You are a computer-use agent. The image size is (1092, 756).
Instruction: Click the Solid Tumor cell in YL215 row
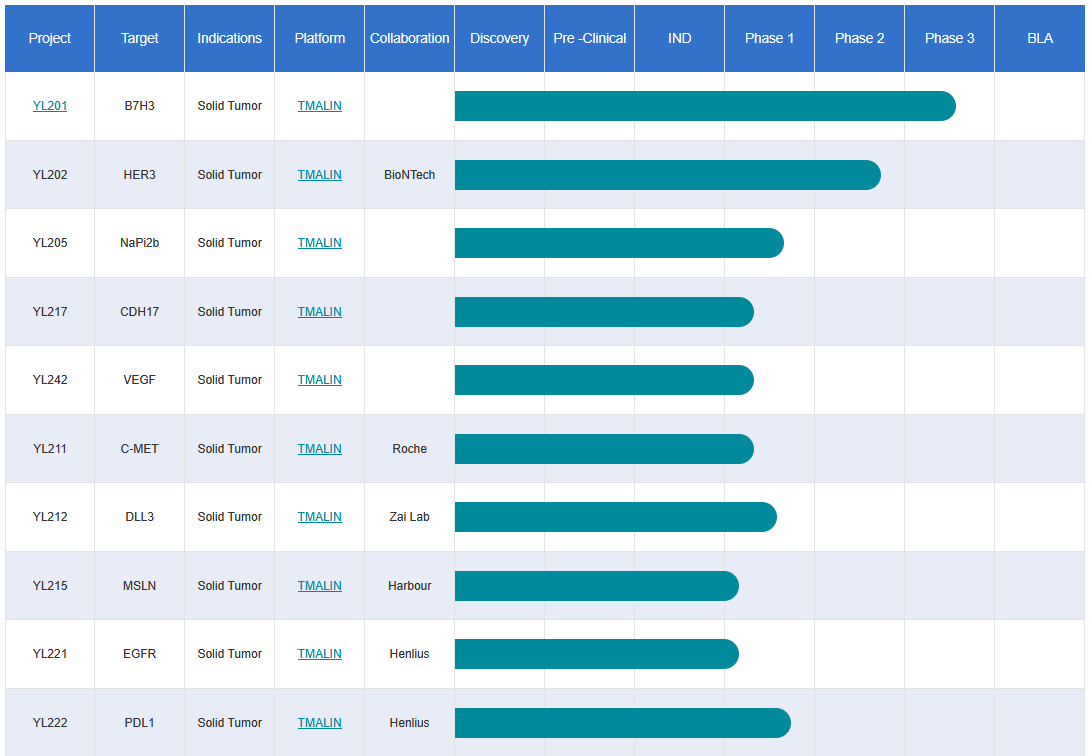[x=228, y=585]
